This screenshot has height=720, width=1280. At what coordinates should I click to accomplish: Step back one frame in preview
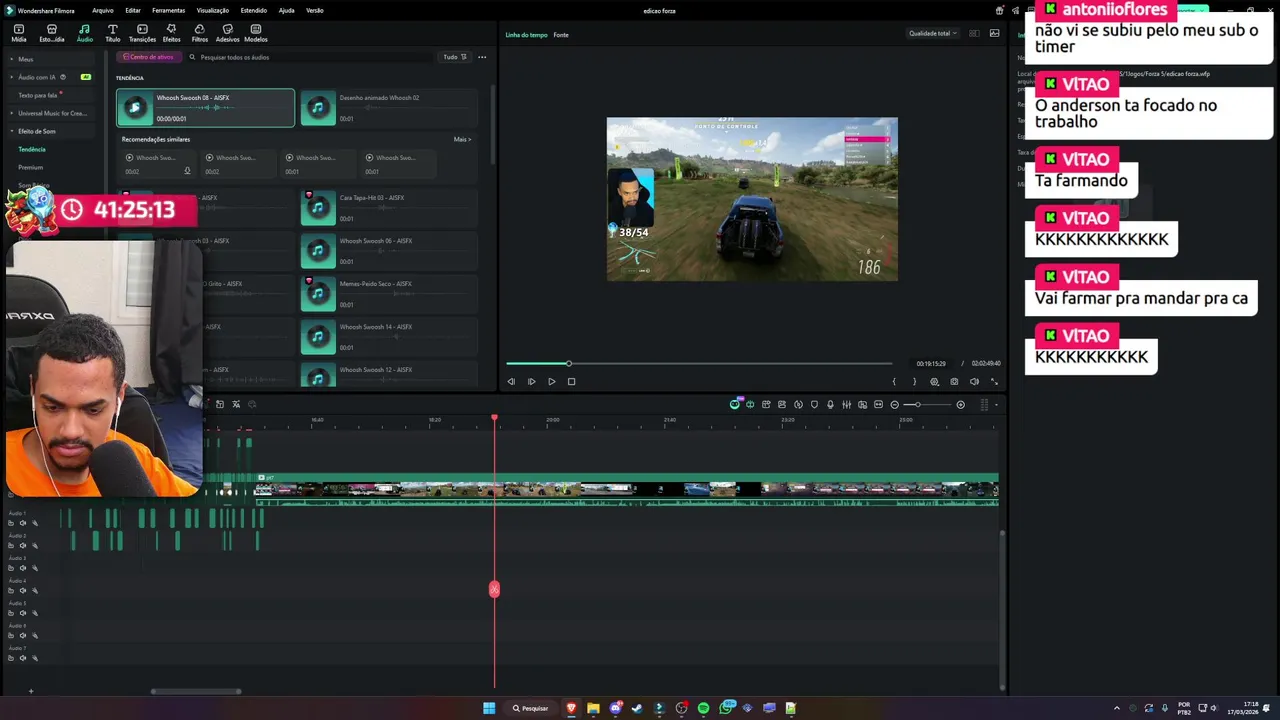point(511,381)
